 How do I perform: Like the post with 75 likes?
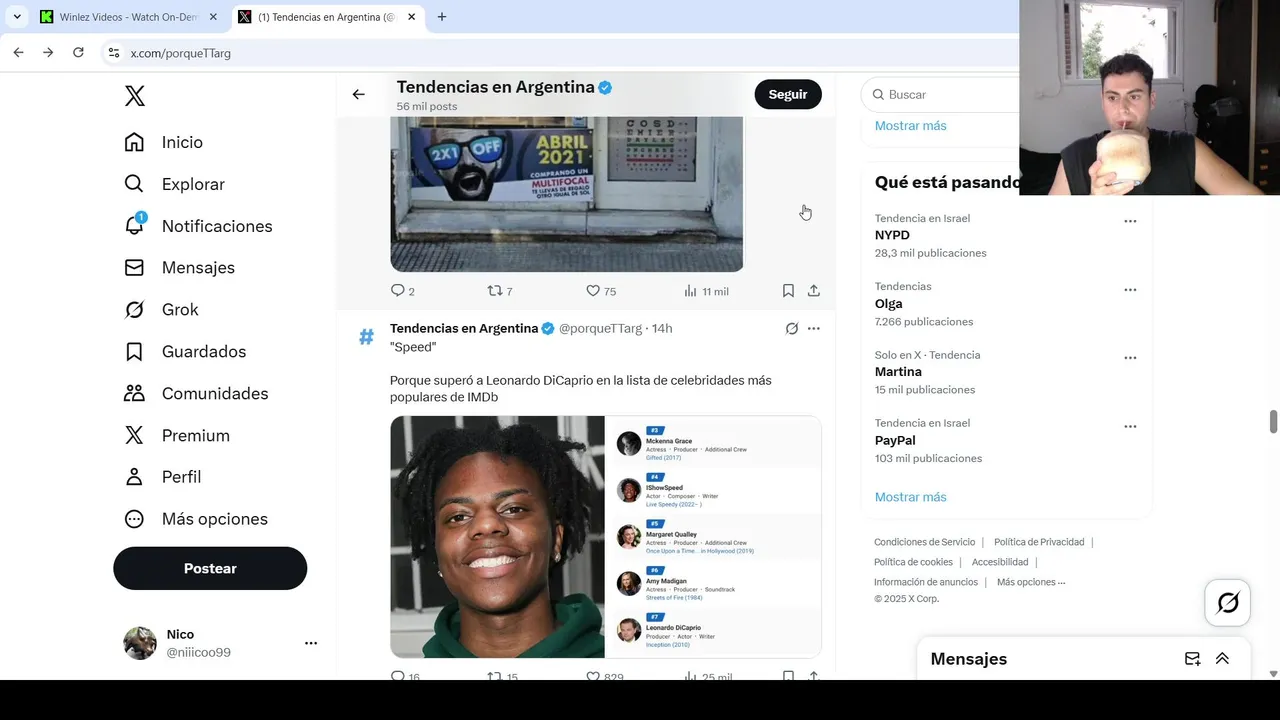point(600,291)
